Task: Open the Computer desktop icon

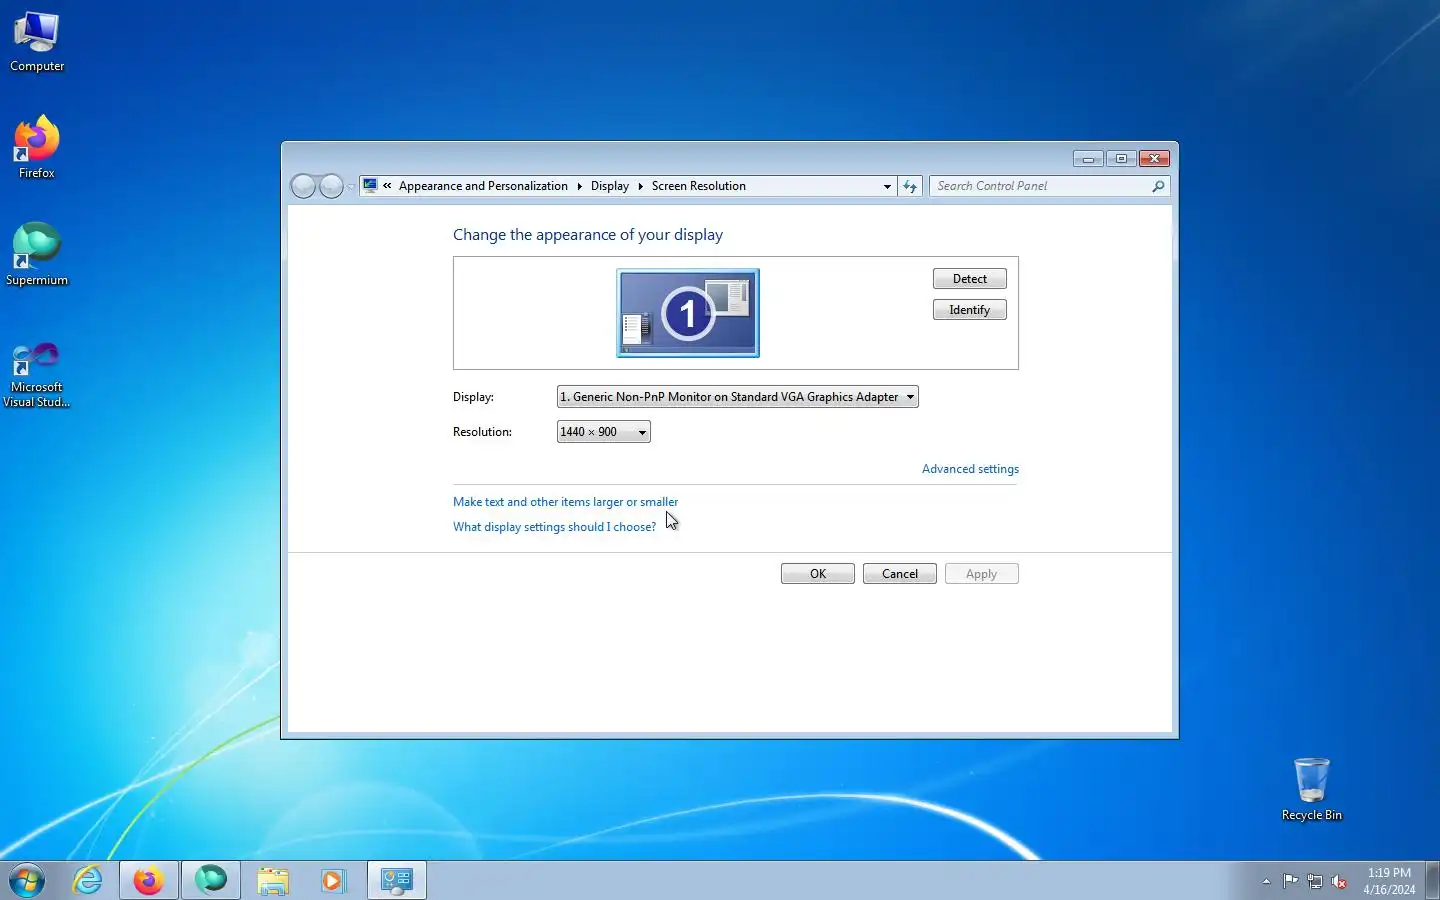Action: coord(37,42)
